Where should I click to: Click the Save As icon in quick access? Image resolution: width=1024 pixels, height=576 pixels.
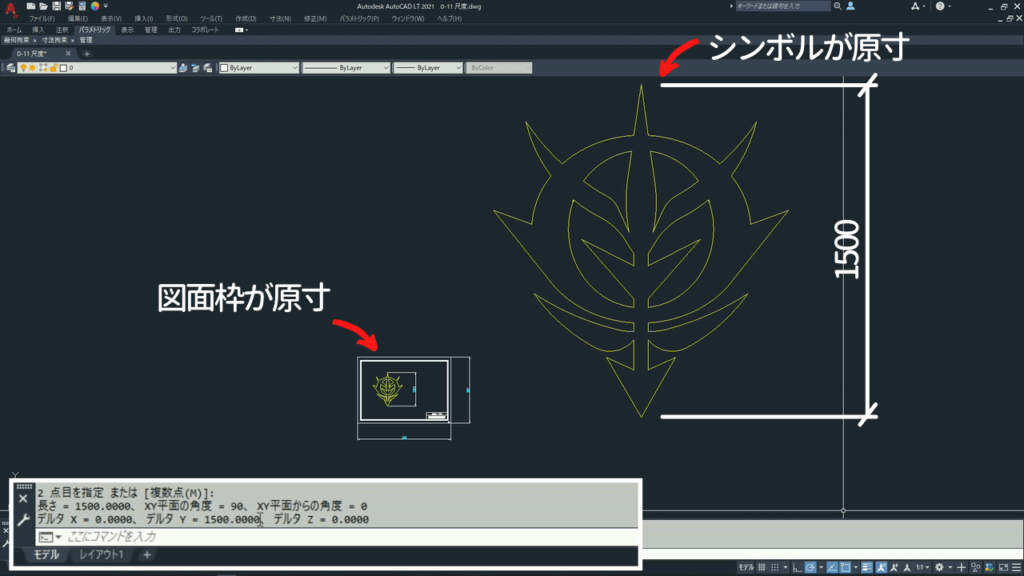coord(69,6)
